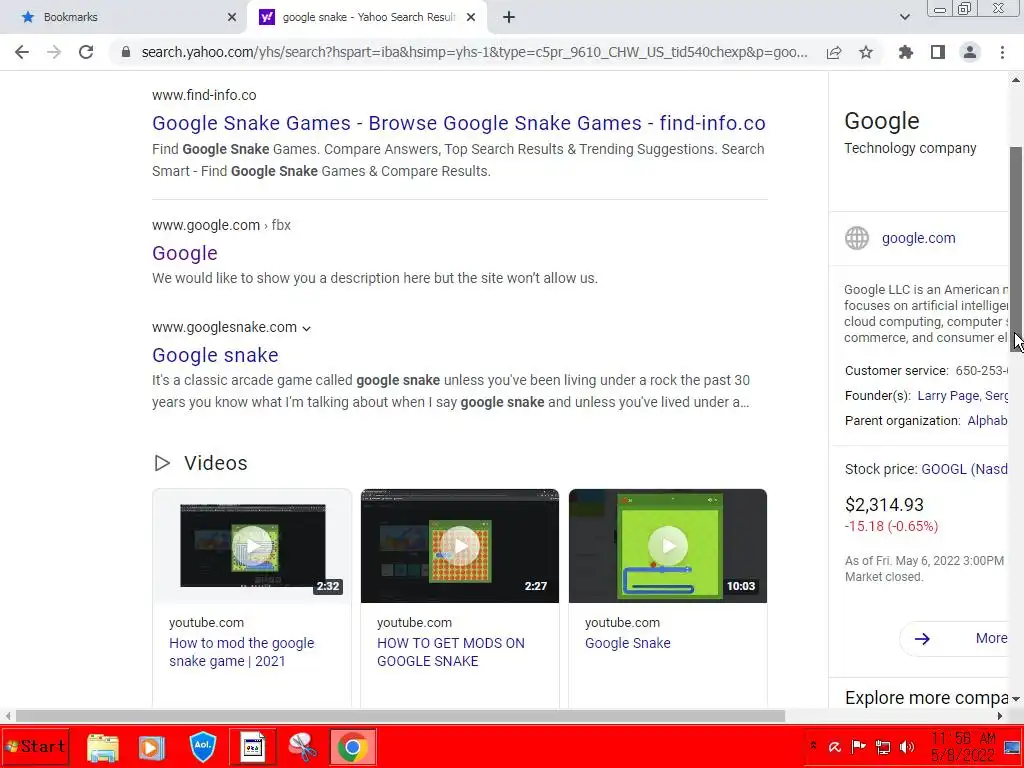Screen dimensions: 1024x768
Task: Click the Action Center flag tray icon
Action: pyautogui.click(x=858, y=747)
